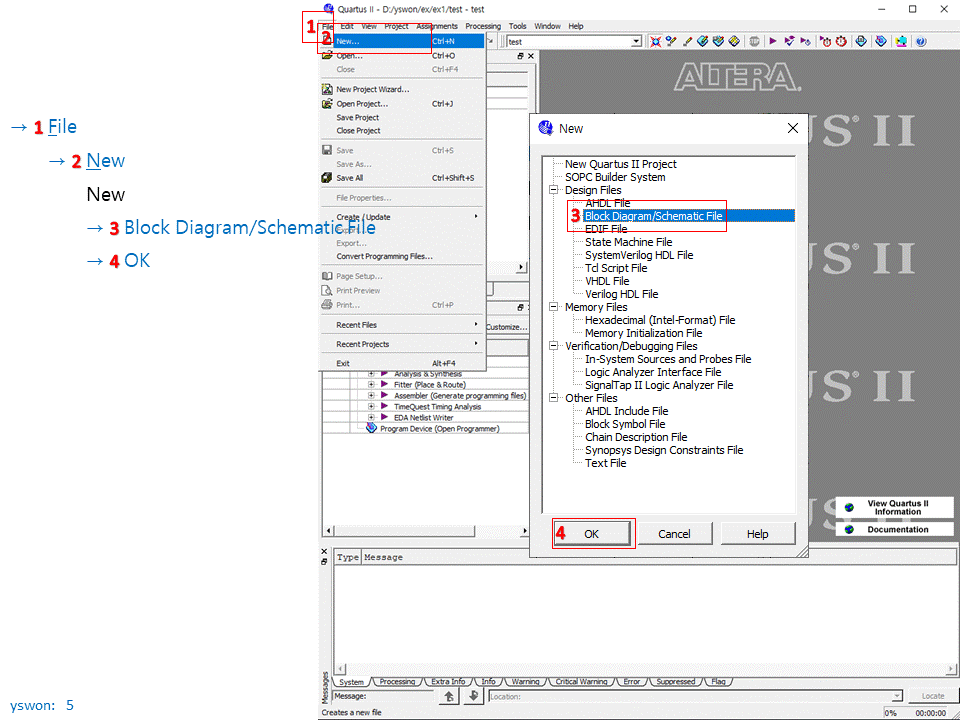The height and width of the screenshot is (720, 960).
Task: Click Cancel in the New dialog
Action: (x=674, y=534)
